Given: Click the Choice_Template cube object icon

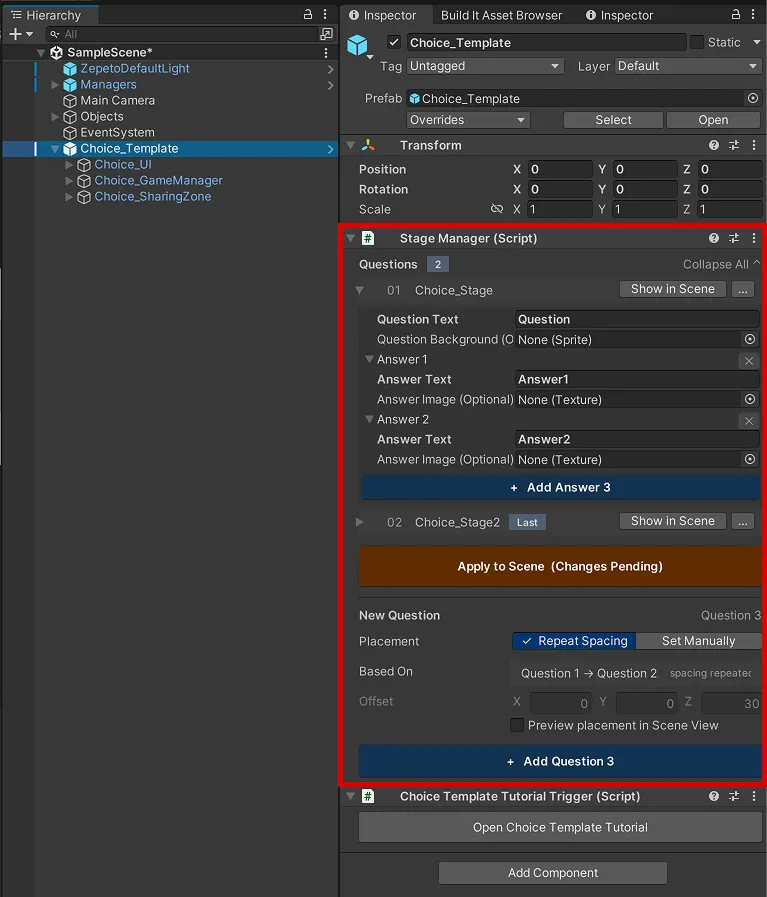Looking at the screenshot, I should pos(357,45).
